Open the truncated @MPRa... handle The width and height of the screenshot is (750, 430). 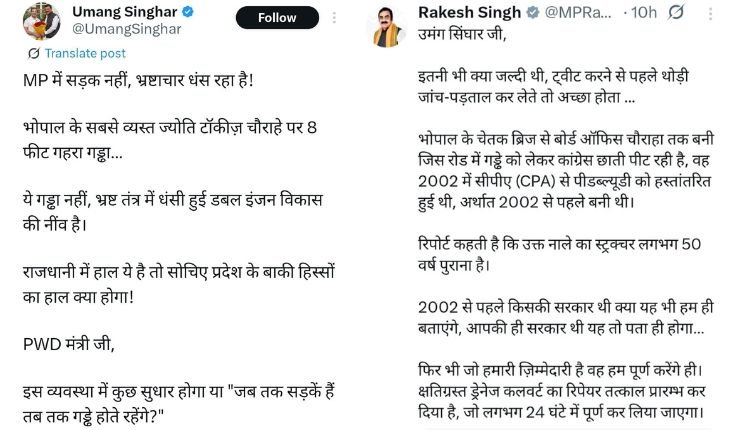[578, 12]
